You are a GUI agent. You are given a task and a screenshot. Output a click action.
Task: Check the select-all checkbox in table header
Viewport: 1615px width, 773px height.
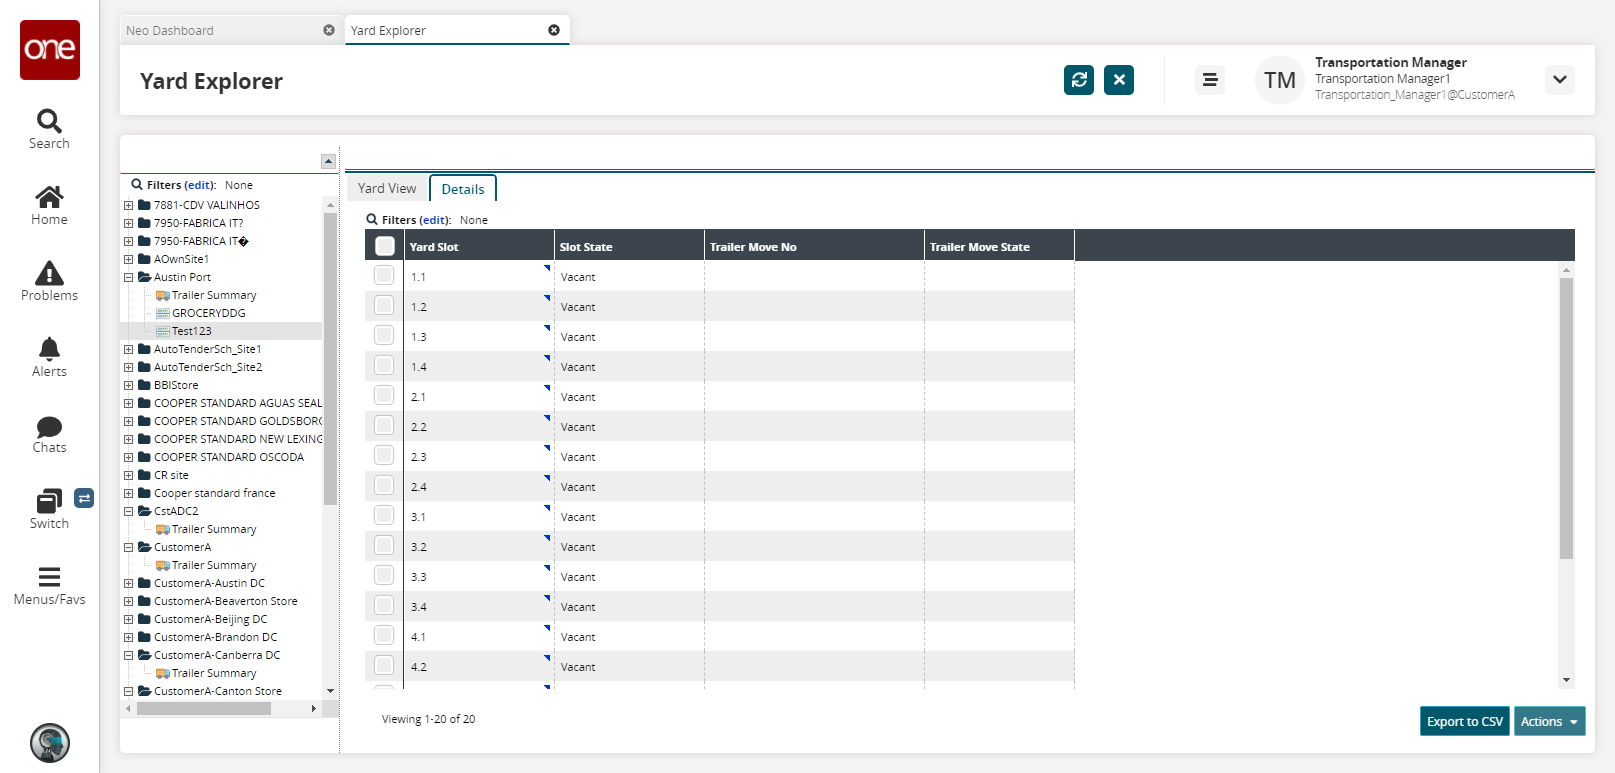tap(385, 246)
